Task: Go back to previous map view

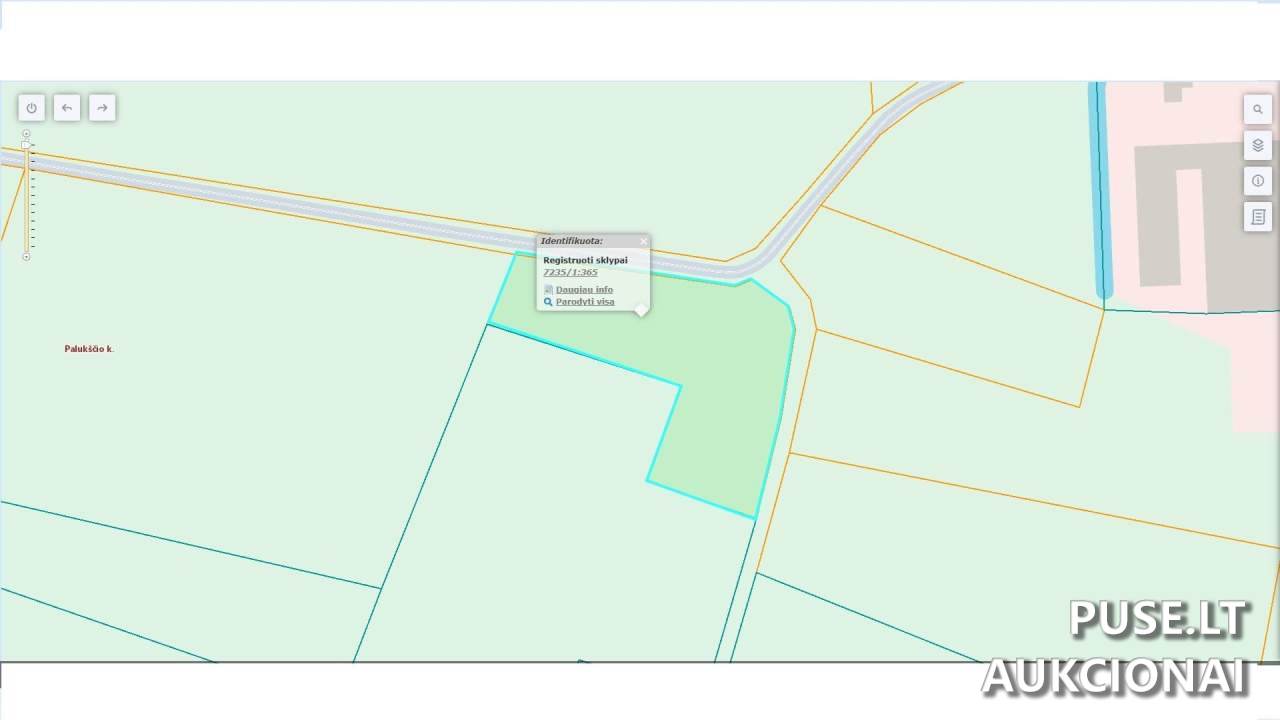Action: coord(67,108)
